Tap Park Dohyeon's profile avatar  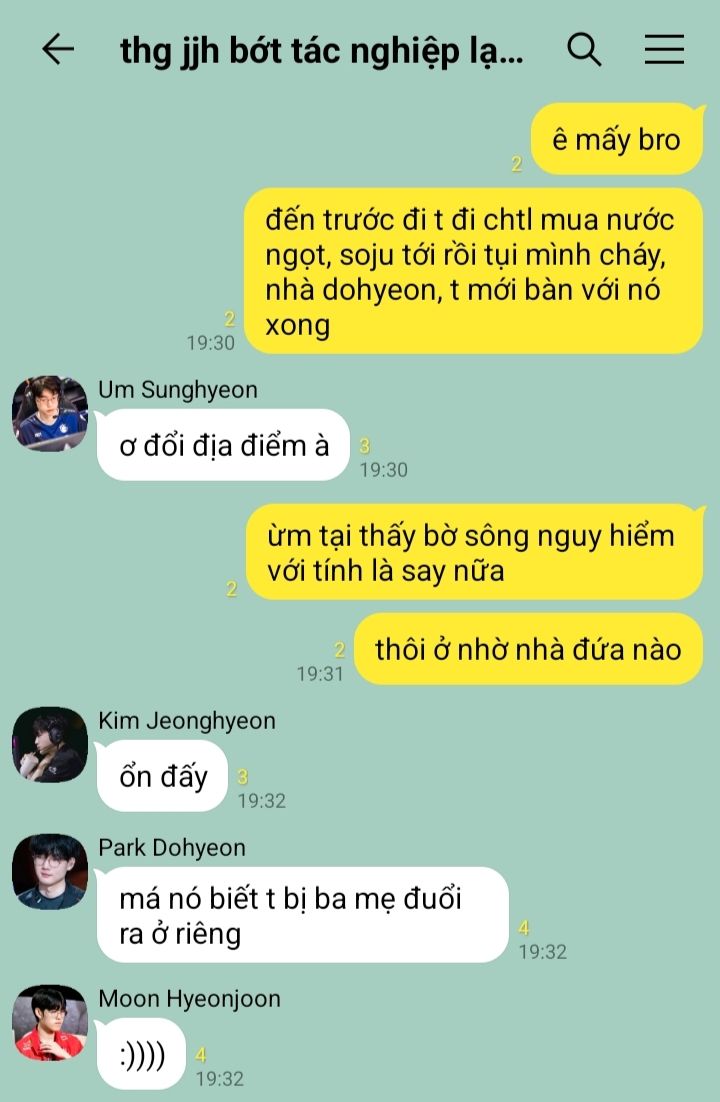pos(50,871)
